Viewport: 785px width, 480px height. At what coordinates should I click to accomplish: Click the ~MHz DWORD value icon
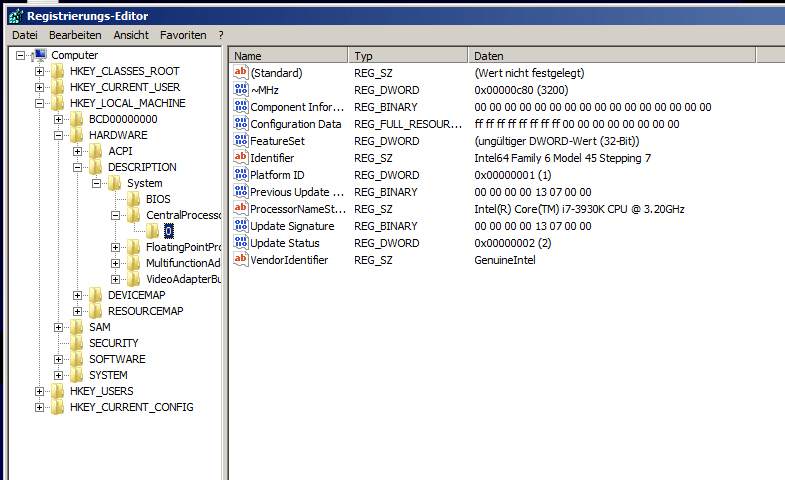pyautogui.click(x=241, y=90)
